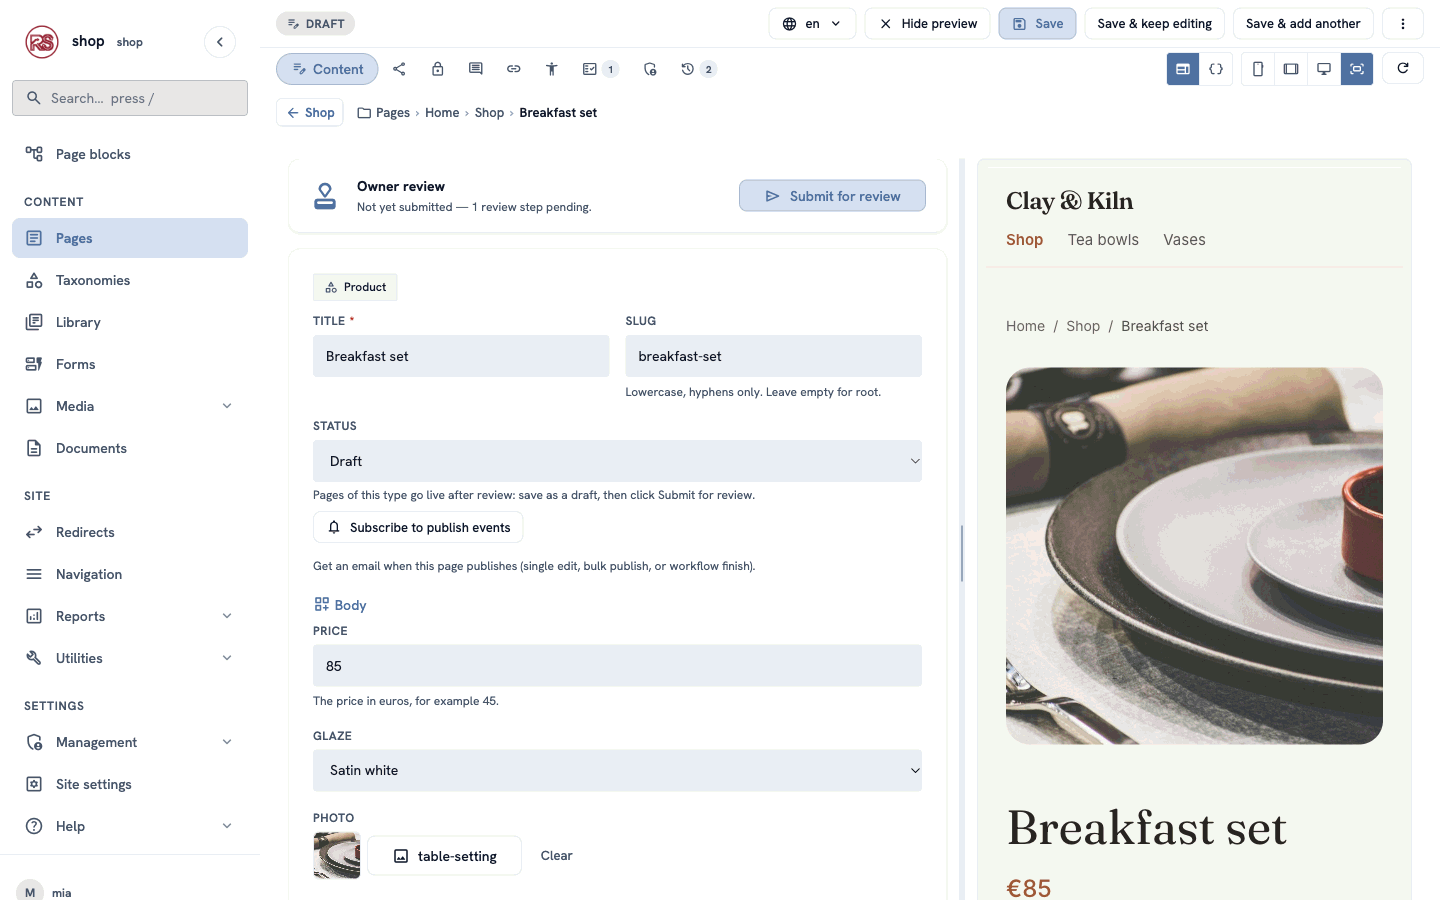This screenshot has height=900, width=1440.
Task: Click Submit for review
Action: click(832, 196)
